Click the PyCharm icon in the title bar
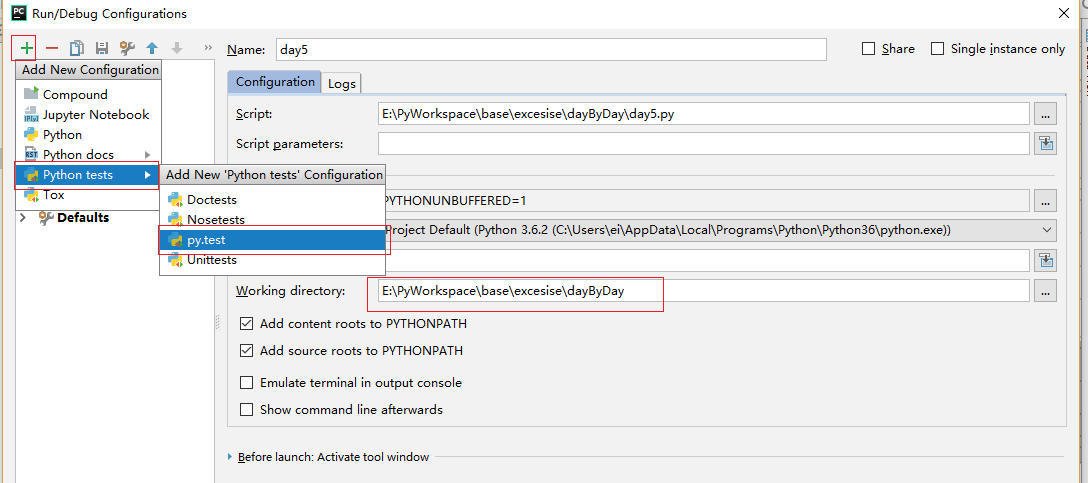The image size is (1088, 483). click(19, 12)
